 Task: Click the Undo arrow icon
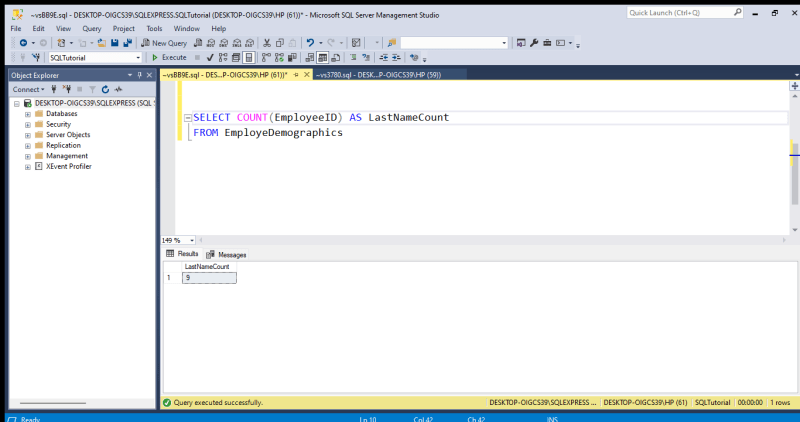coord(310,43)
